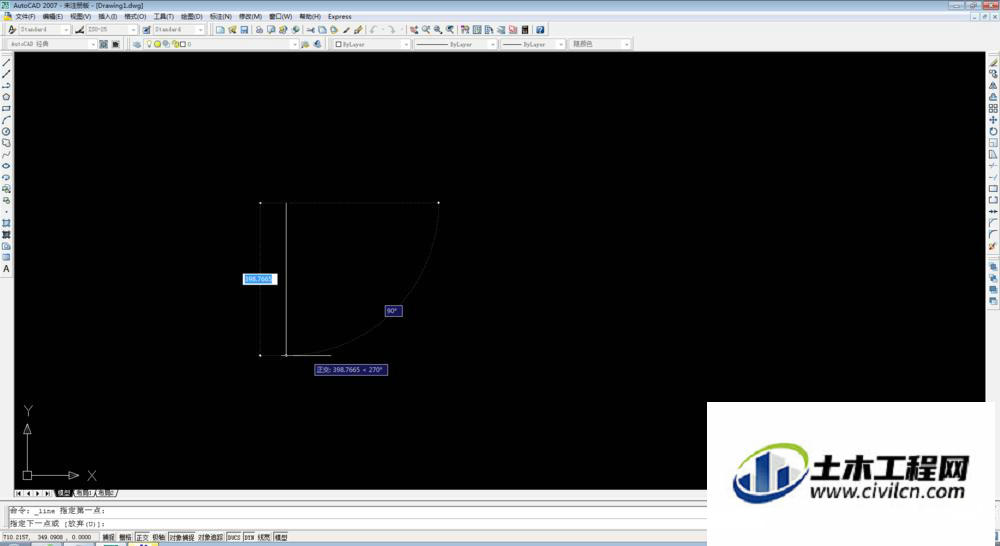
Task: Click the Redo arrow icon
Action: tap(390, 30)
